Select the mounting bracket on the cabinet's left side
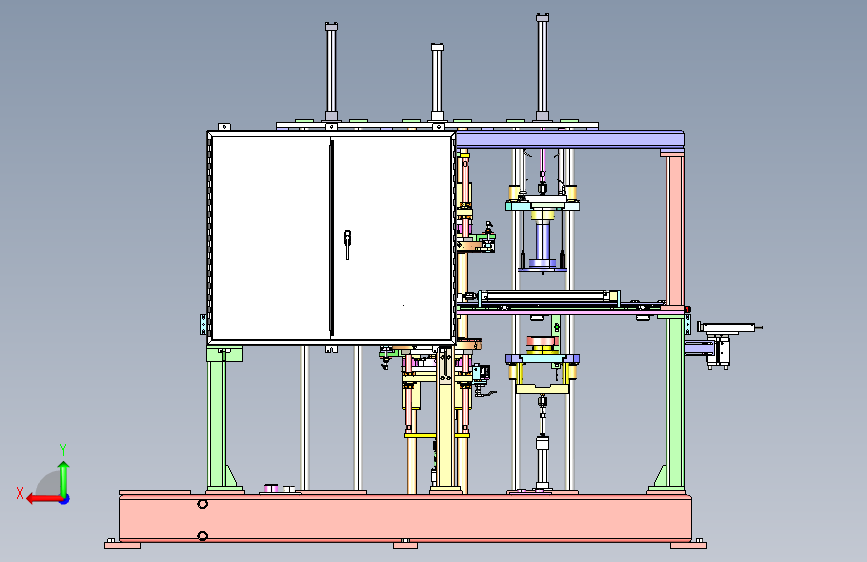The image size is (867, 562). click(x=203, y=324)
